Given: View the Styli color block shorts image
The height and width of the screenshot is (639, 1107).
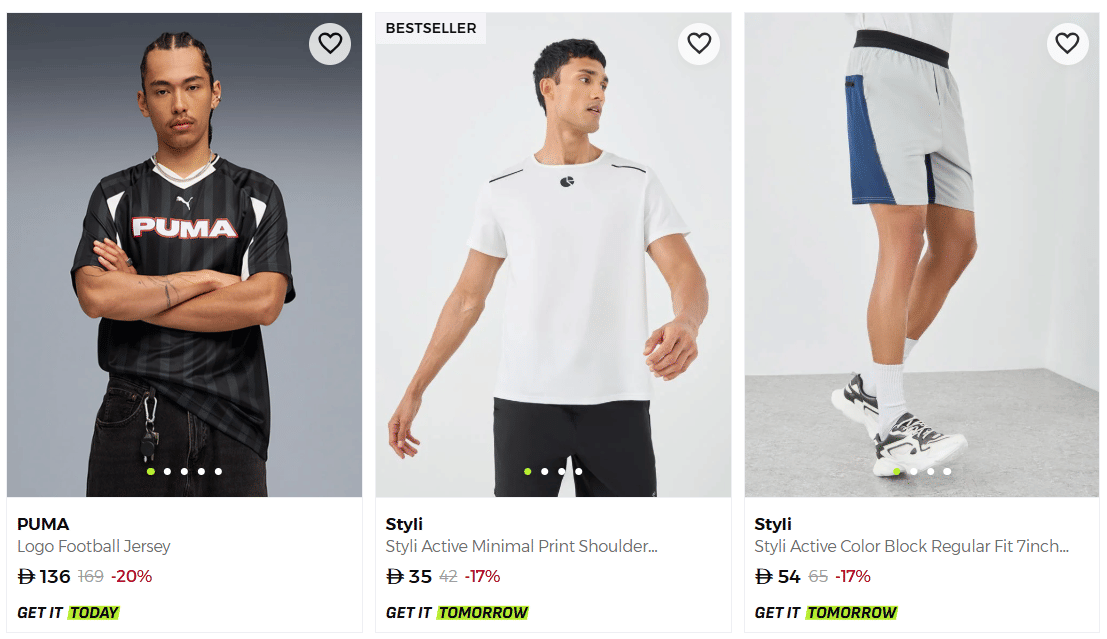Looking at the screenshot, I should 921,250.
